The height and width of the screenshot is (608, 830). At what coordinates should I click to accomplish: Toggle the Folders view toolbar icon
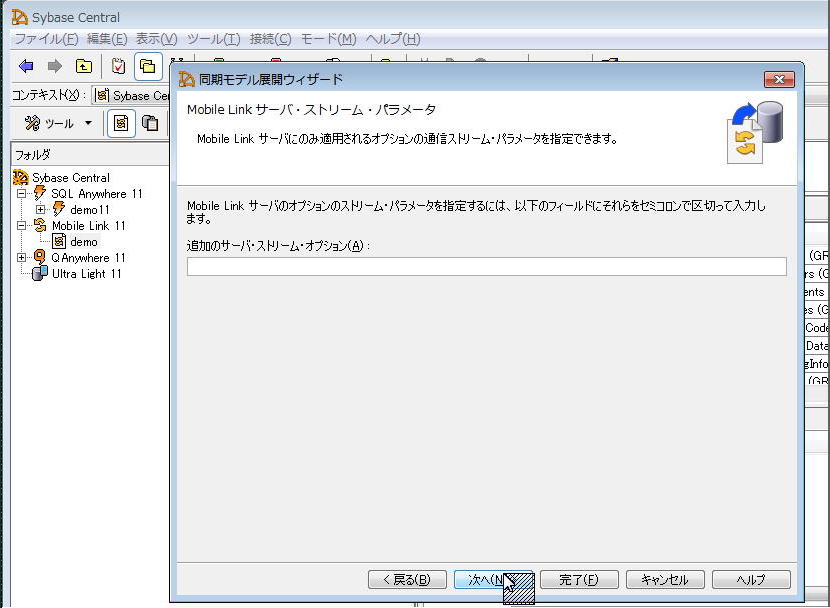[148, 67]
